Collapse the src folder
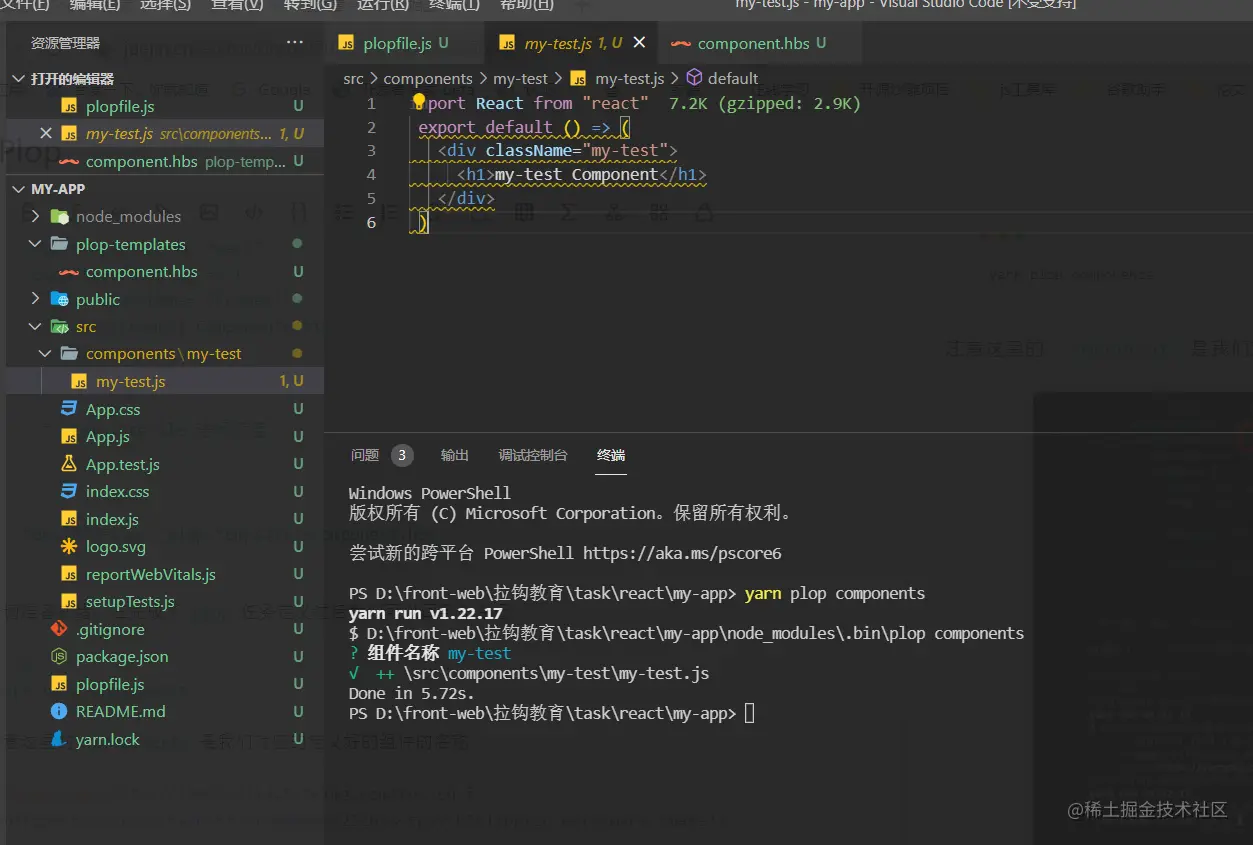Screen dimensions: 1253x845 tap(36, 326)
